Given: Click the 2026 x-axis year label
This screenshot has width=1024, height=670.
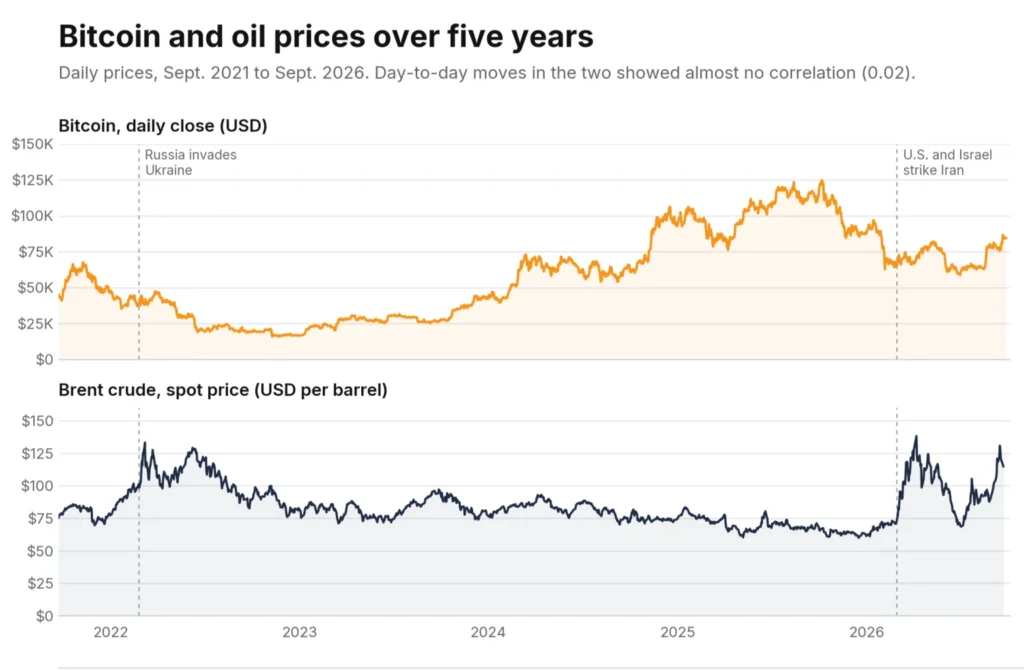Looking at the screenshot, I should [866, 632].
